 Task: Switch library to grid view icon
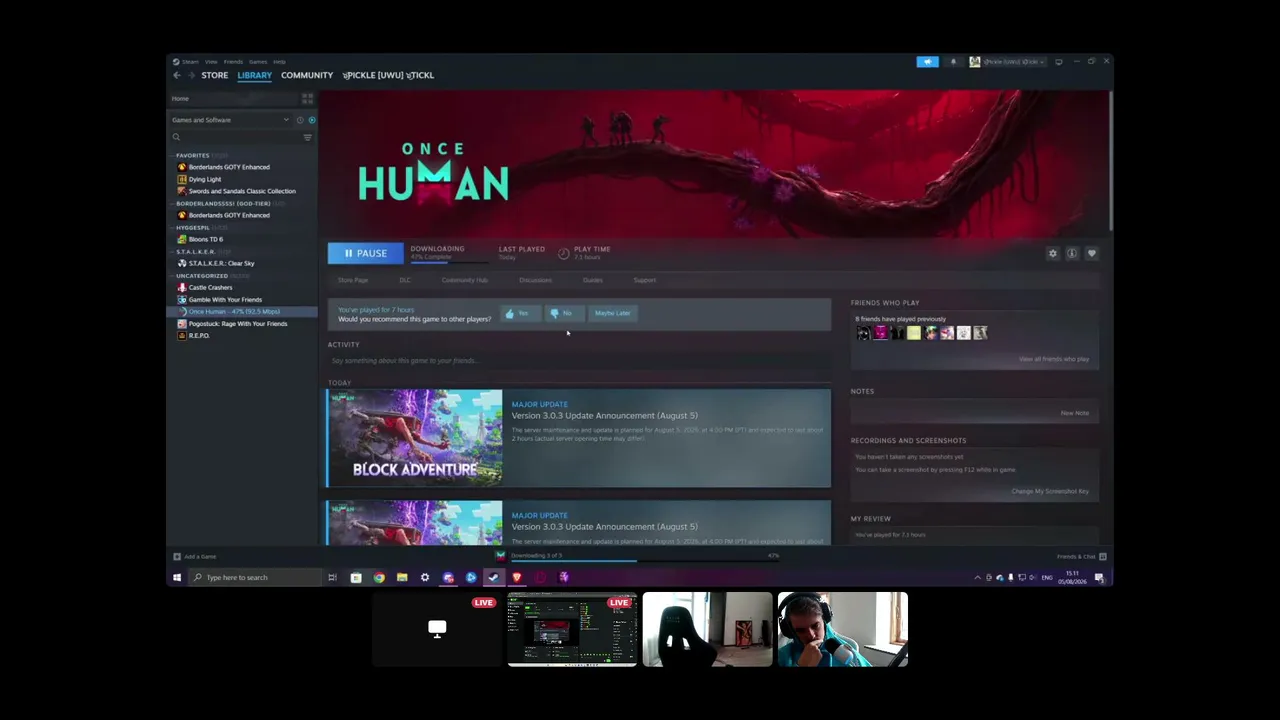(x=307, y=98)
